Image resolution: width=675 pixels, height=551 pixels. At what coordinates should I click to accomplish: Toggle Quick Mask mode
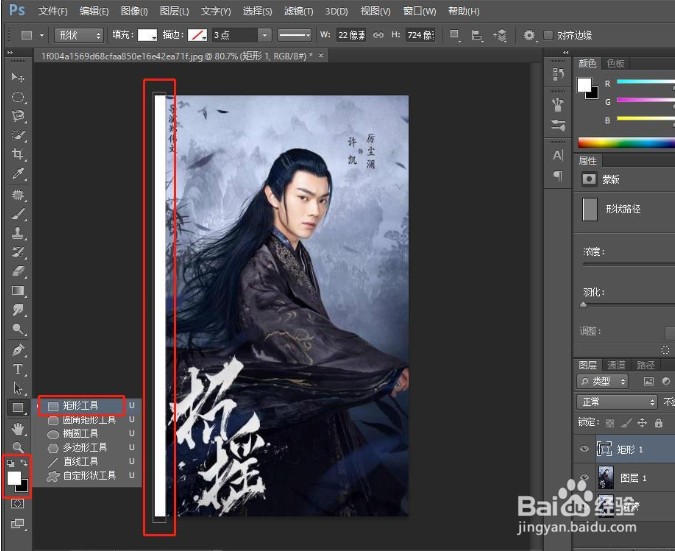click(18, 504)
